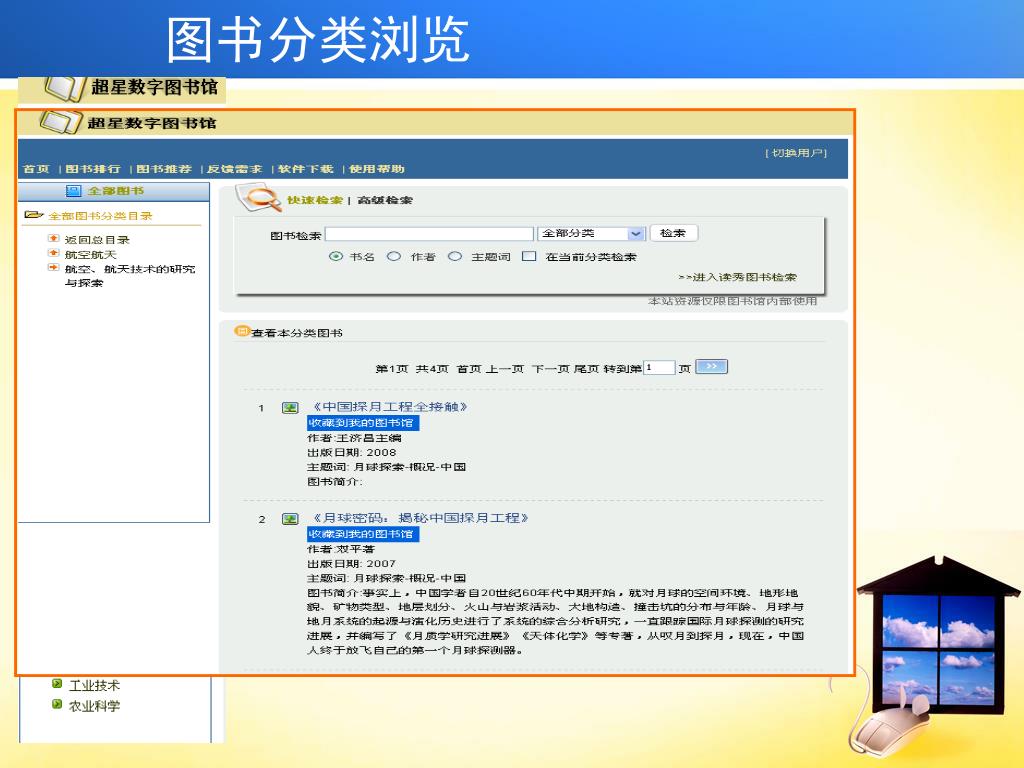The width and height of the screenshot is (1024, 768).
Task: Click the 检索 search button
Action: [673, 233]
